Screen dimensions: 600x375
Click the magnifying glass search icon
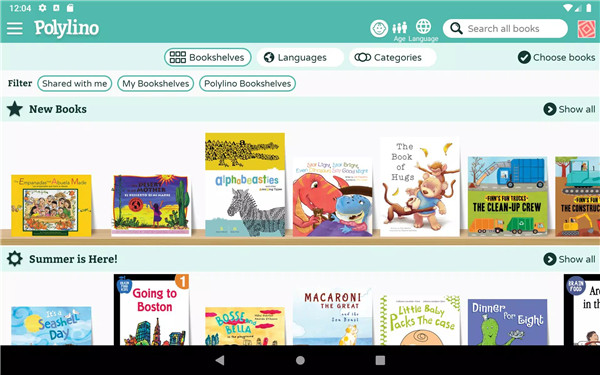pos(456,29)
